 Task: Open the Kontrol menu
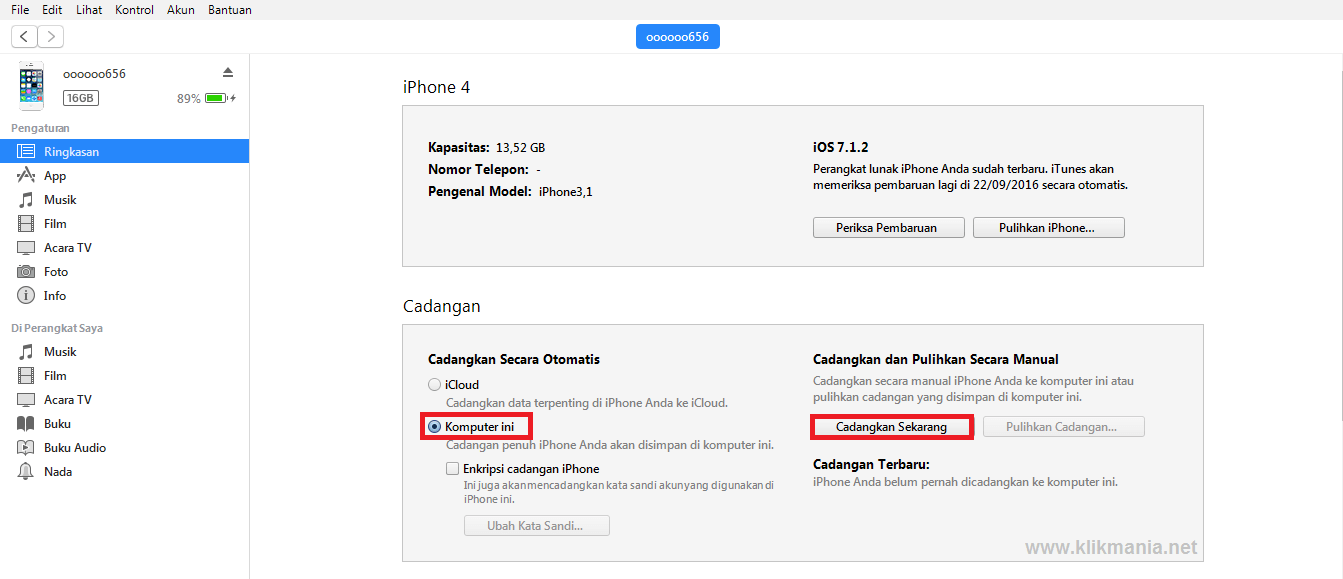(x=134, y=10)
